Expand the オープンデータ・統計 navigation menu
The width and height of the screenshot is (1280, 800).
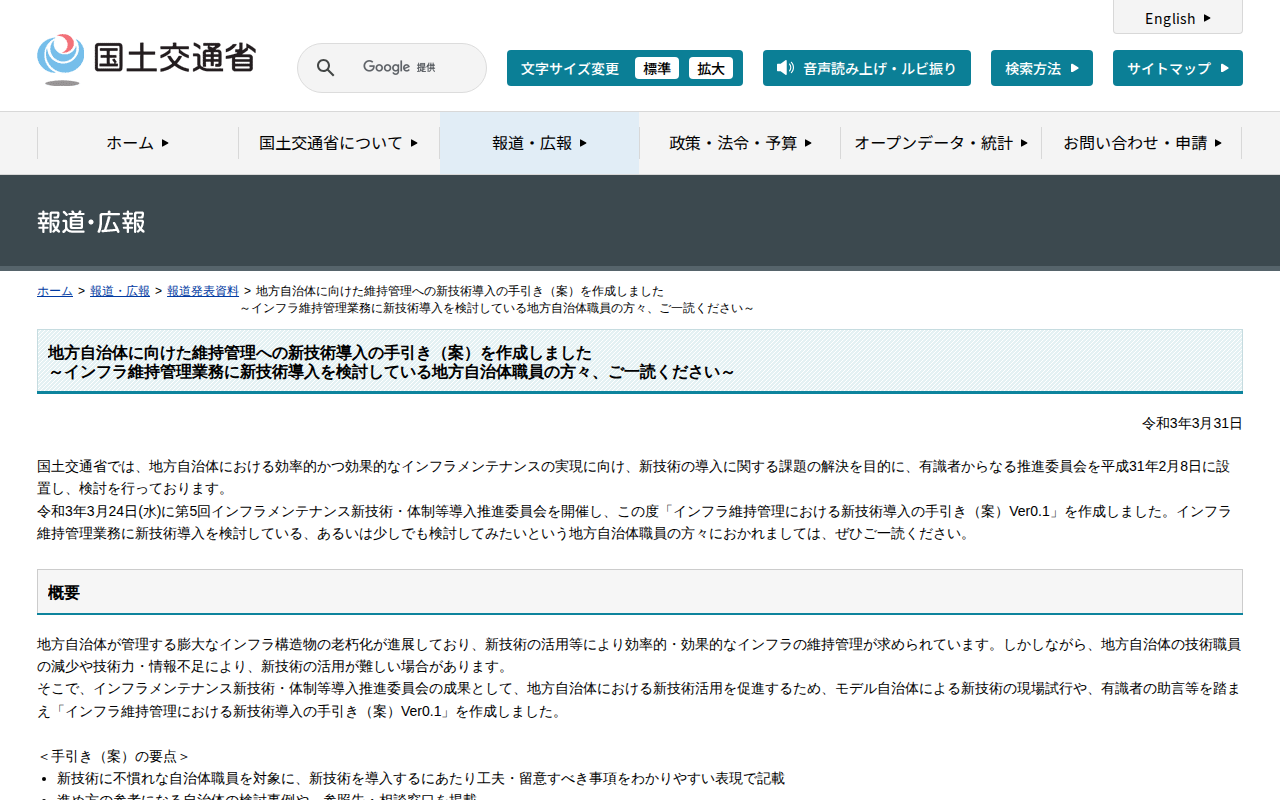point(940,143)
